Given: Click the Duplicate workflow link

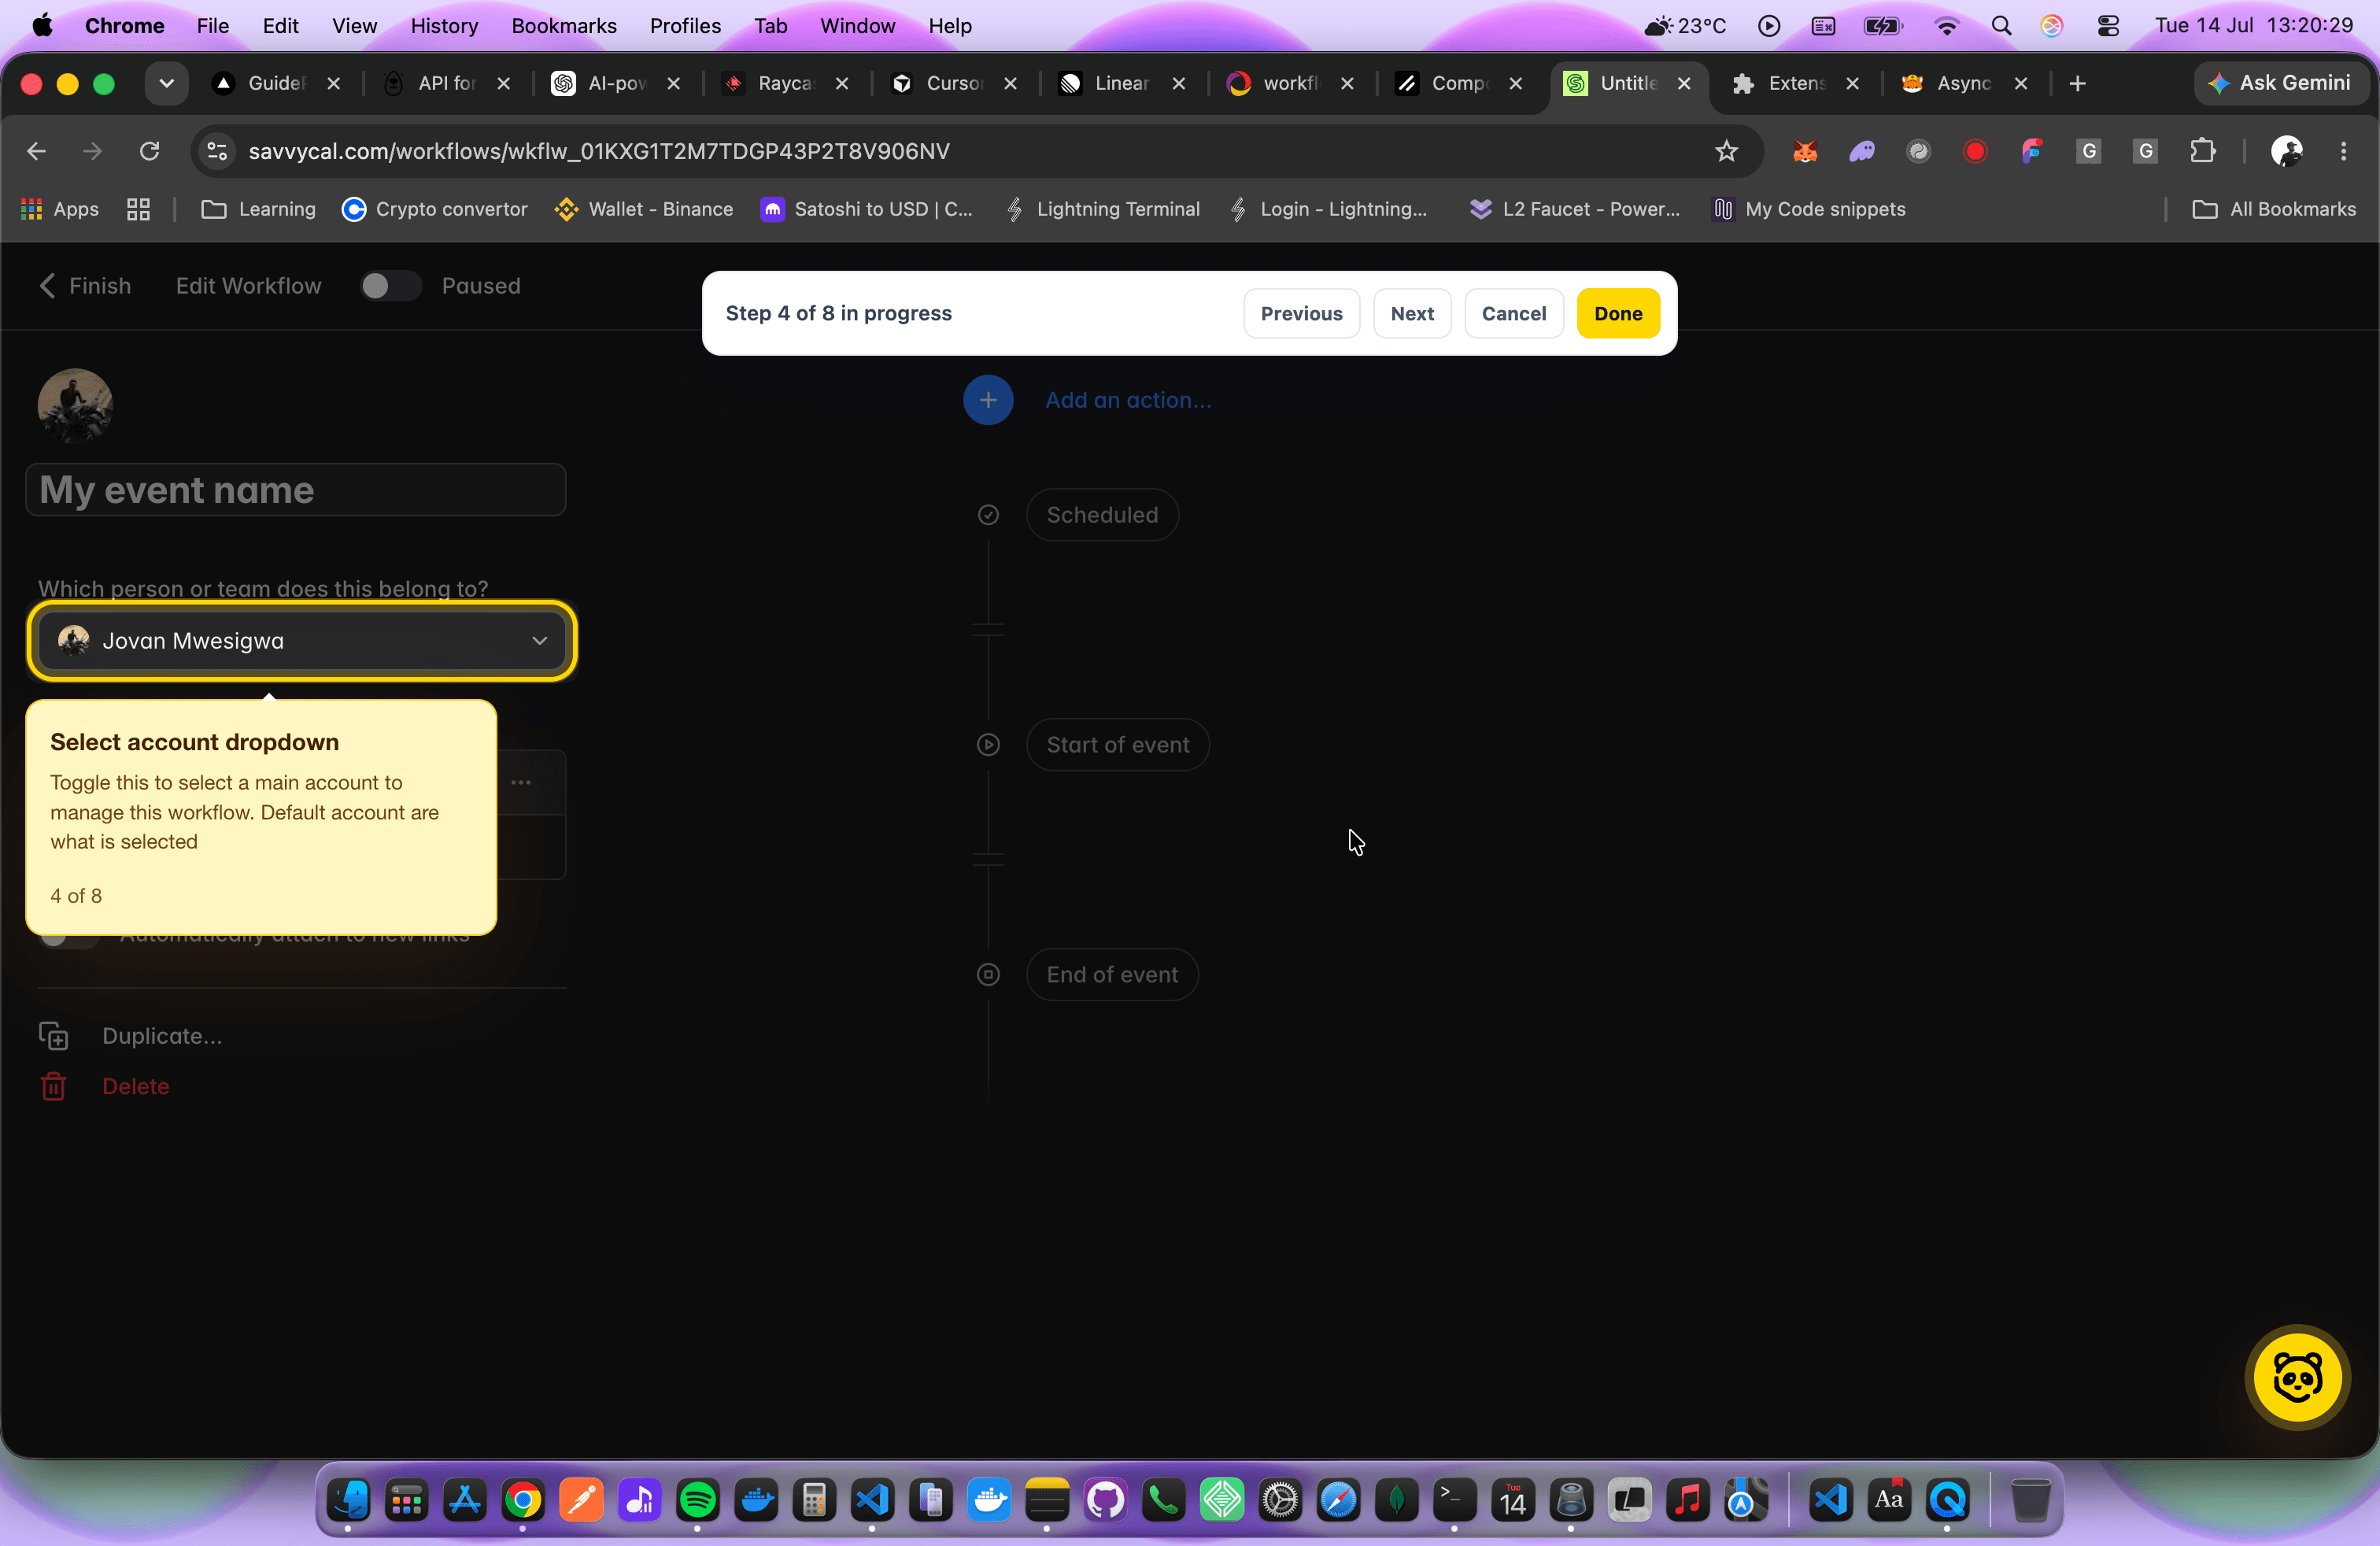Looking at the screenshot, I should tap(162, 1036).
